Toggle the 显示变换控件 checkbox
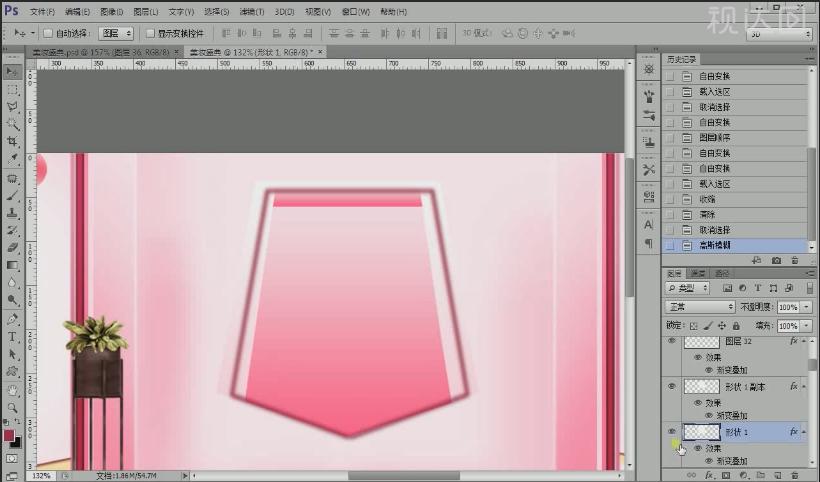820x482 pixels. [x=150, y=33]
